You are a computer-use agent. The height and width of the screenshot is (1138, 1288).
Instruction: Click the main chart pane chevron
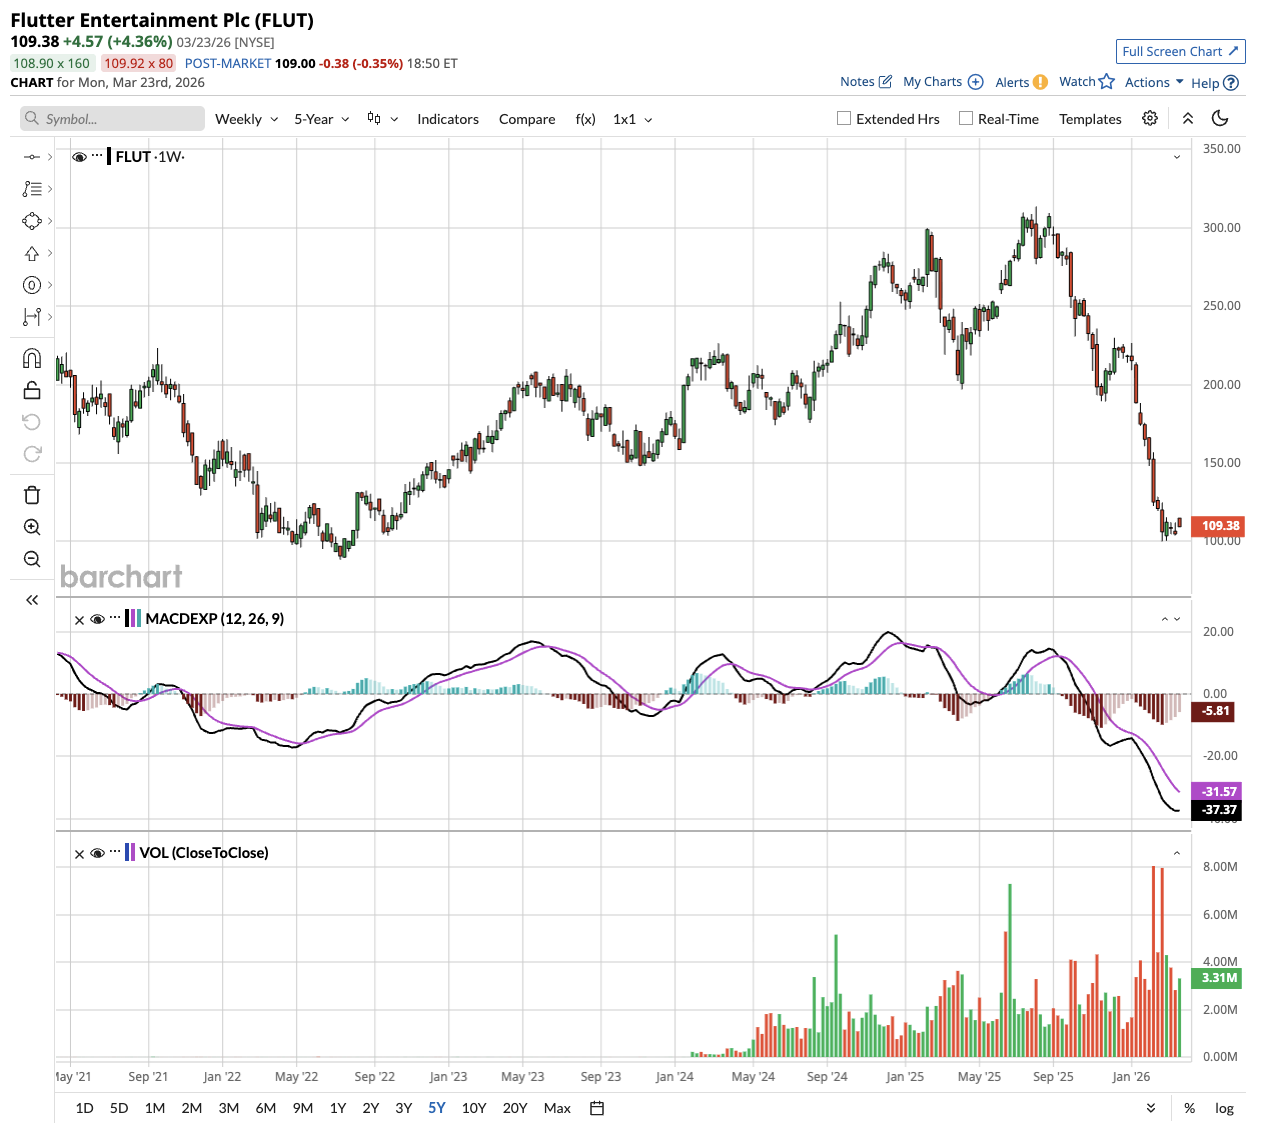1177,157
